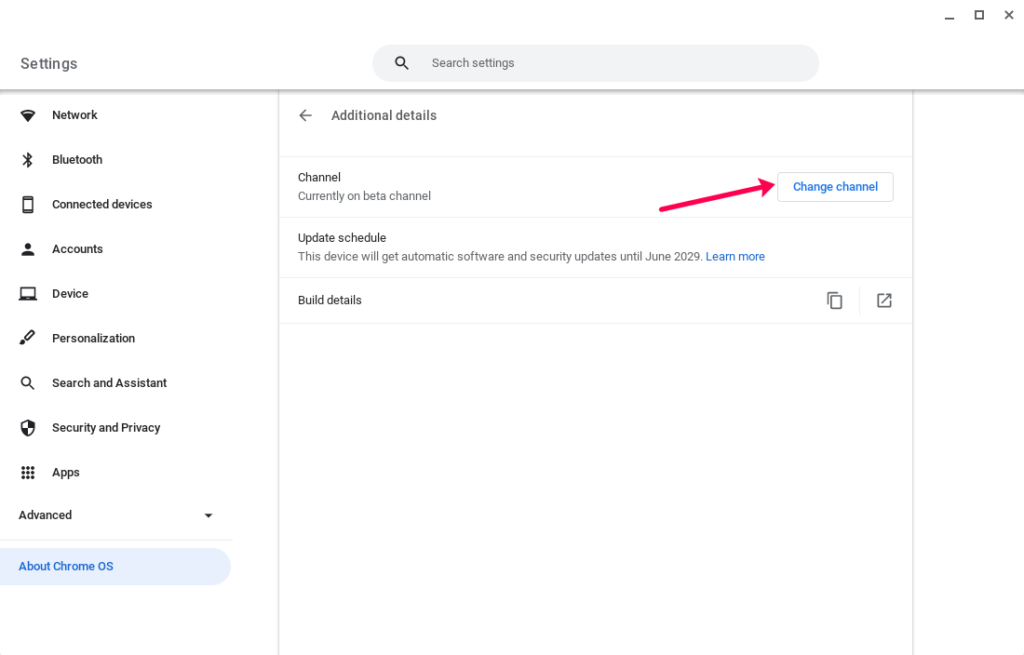Click the Accounts person icon

tap(27, 249)
